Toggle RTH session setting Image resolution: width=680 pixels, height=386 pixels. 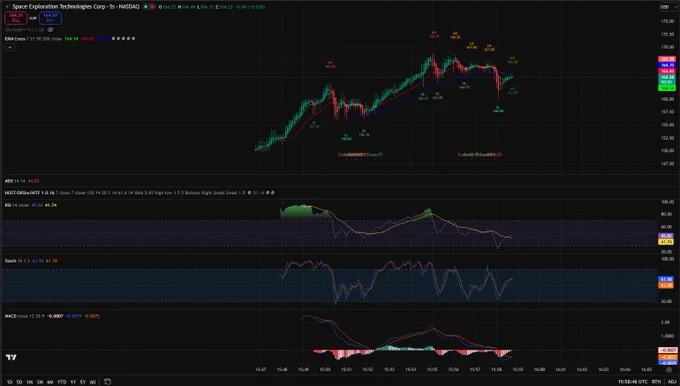(x=656, y=382)
